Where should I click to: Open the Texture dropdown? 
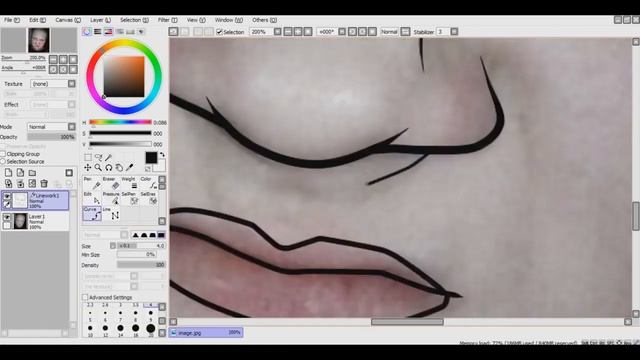[72, 84]
